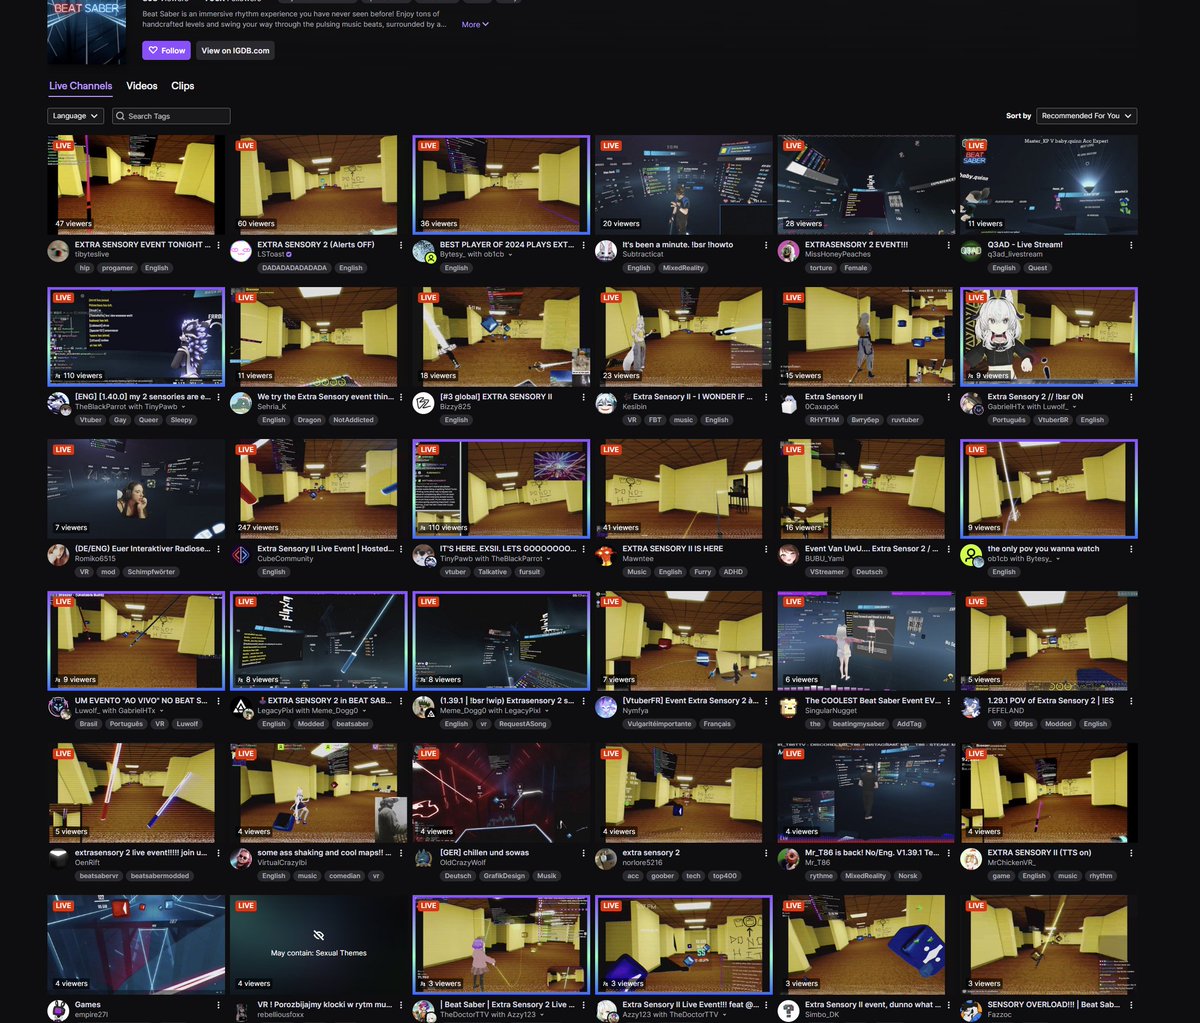1200x1023 pixels.
Task: Click Nymfya profile avatar
Action: (606, 707)
